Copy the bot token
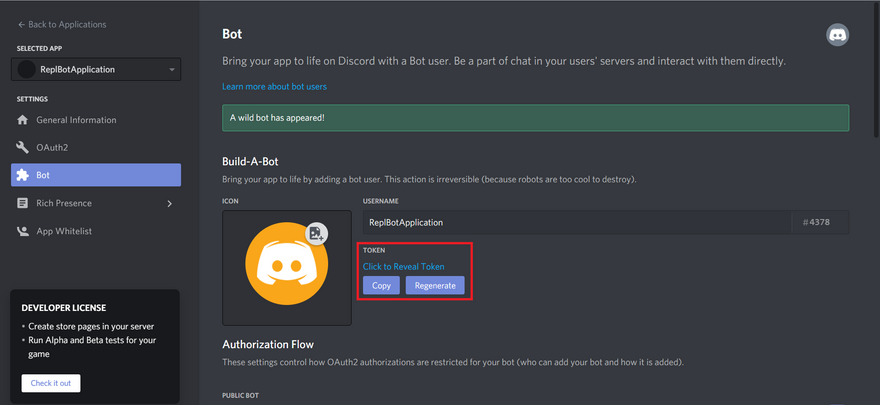Screen dimensions: 880x405 pos(381,285)
